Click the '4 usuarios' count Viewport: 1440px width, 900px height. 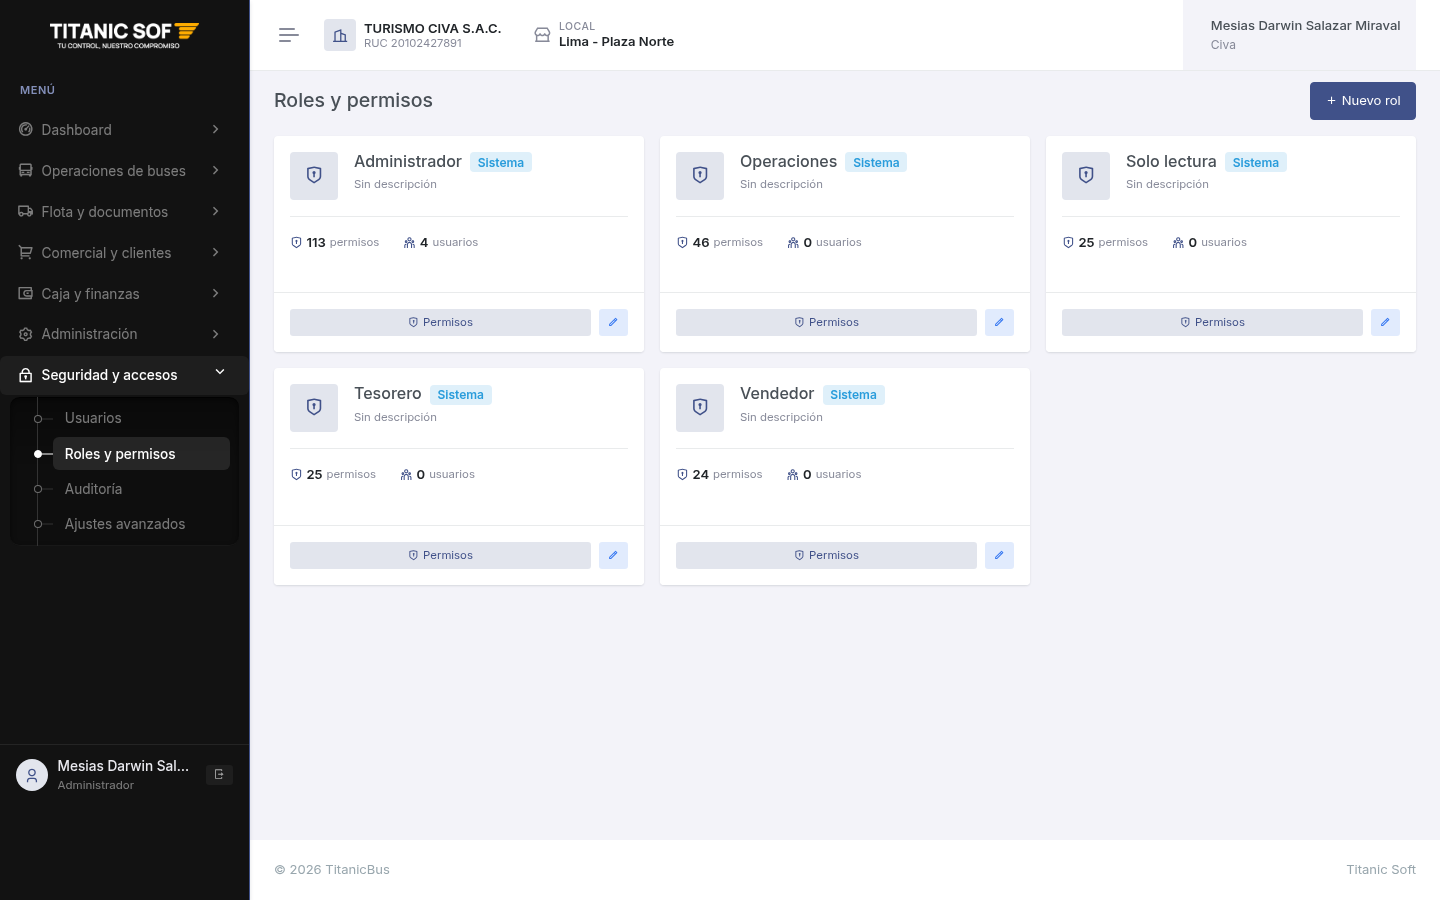point(441,242)
